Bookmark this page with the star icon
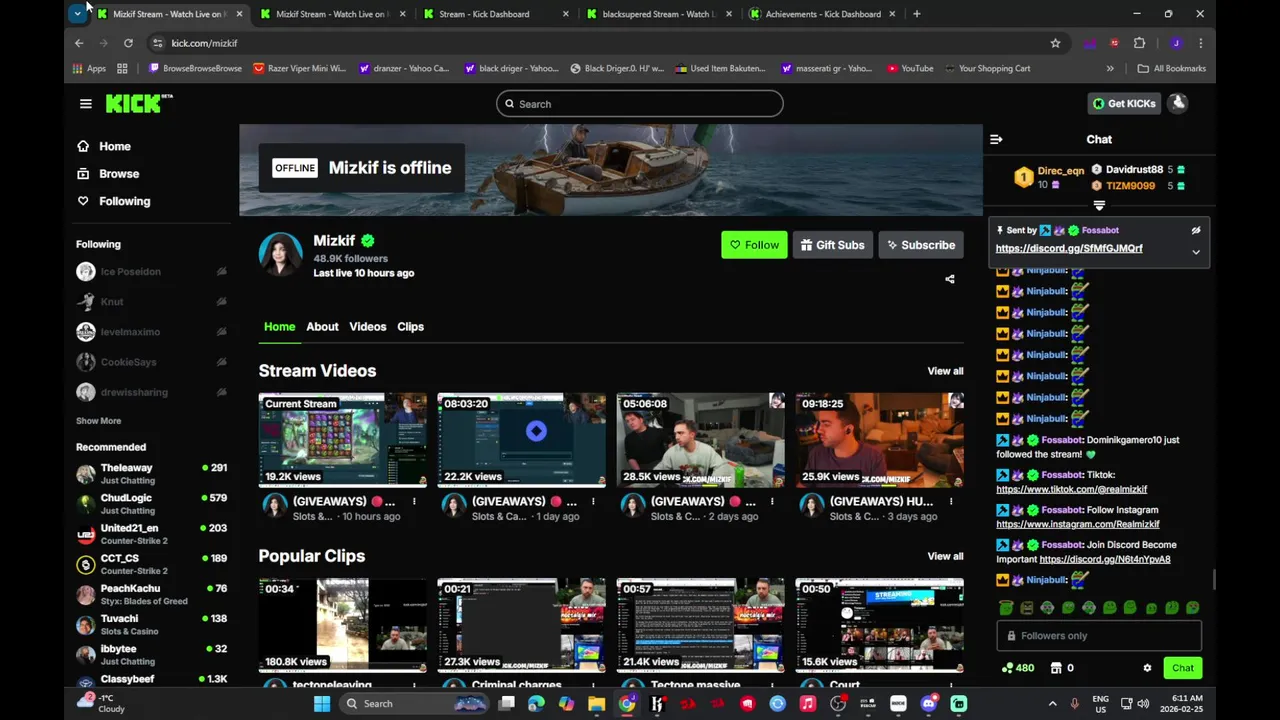1280x720 pixels. click(1055, 43)
